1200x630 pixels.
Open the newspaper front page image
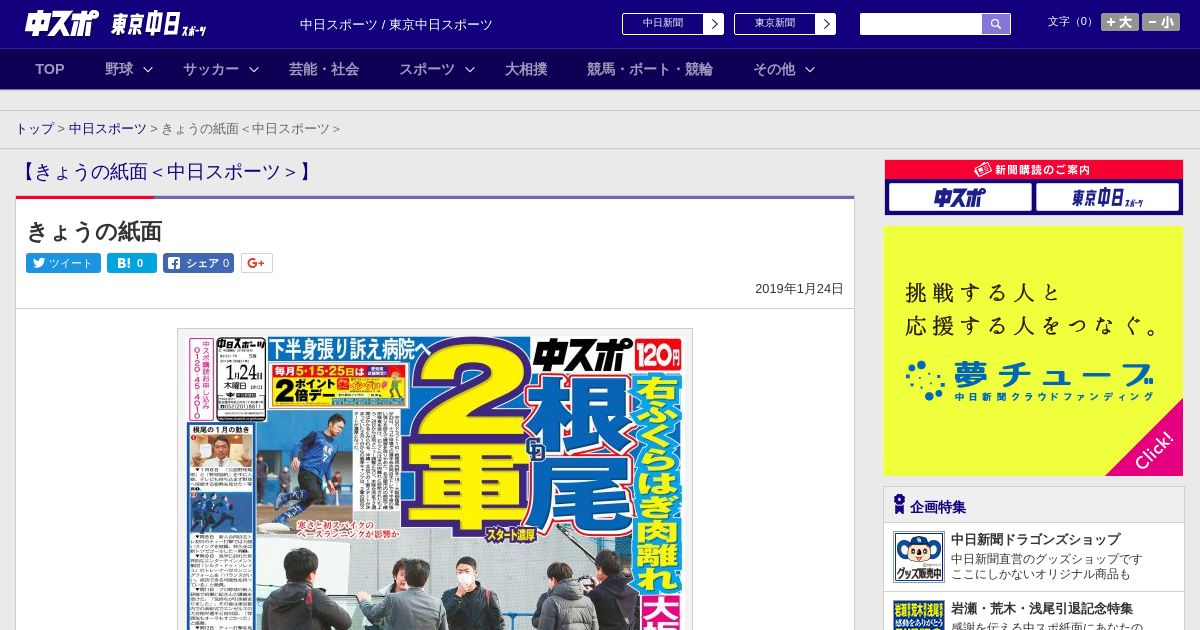tap(435, 479)
